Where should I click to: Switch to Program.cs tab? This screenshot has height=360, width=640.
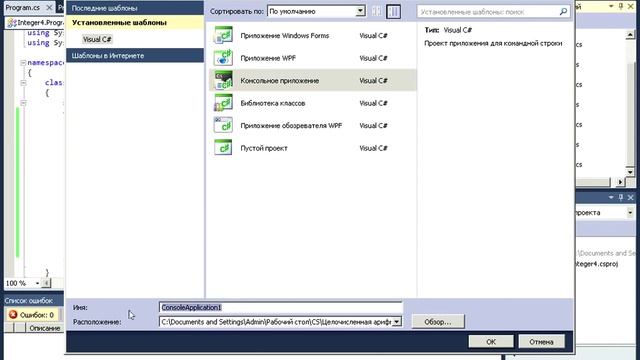click(x=22, y=7)
